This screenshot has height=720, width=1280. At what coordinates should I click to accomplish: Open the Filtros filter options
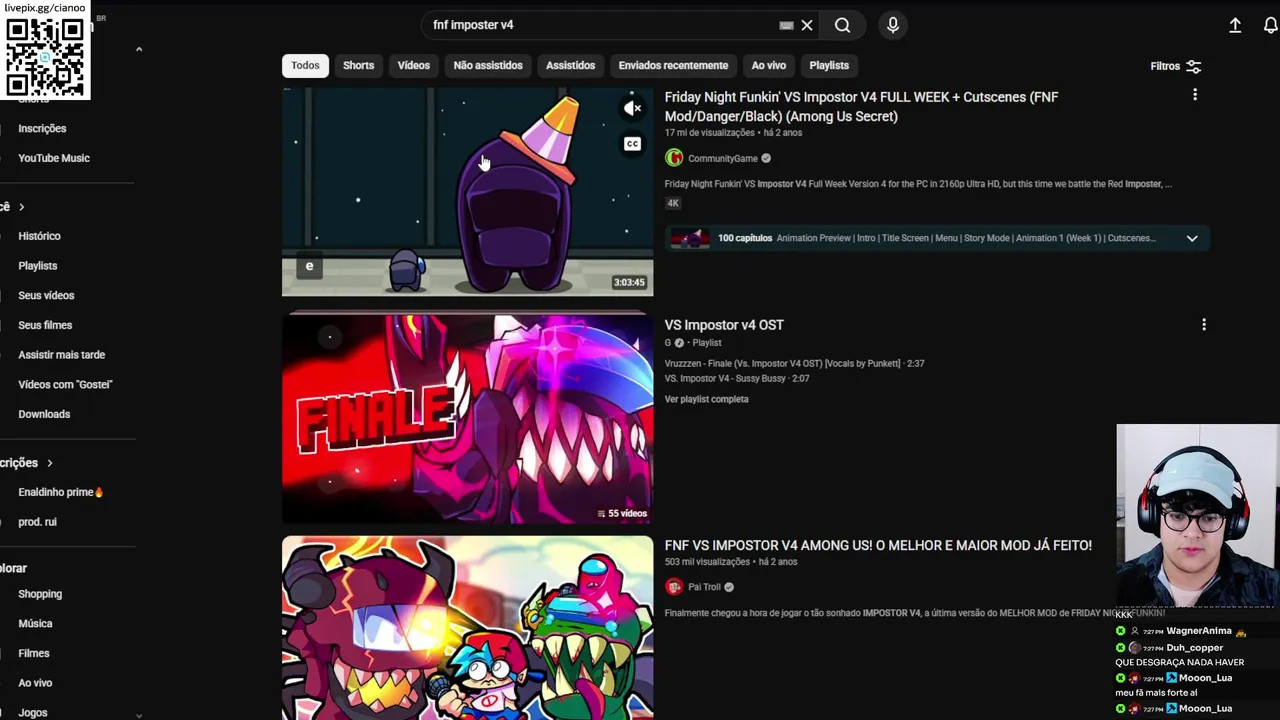point(1176,66)
